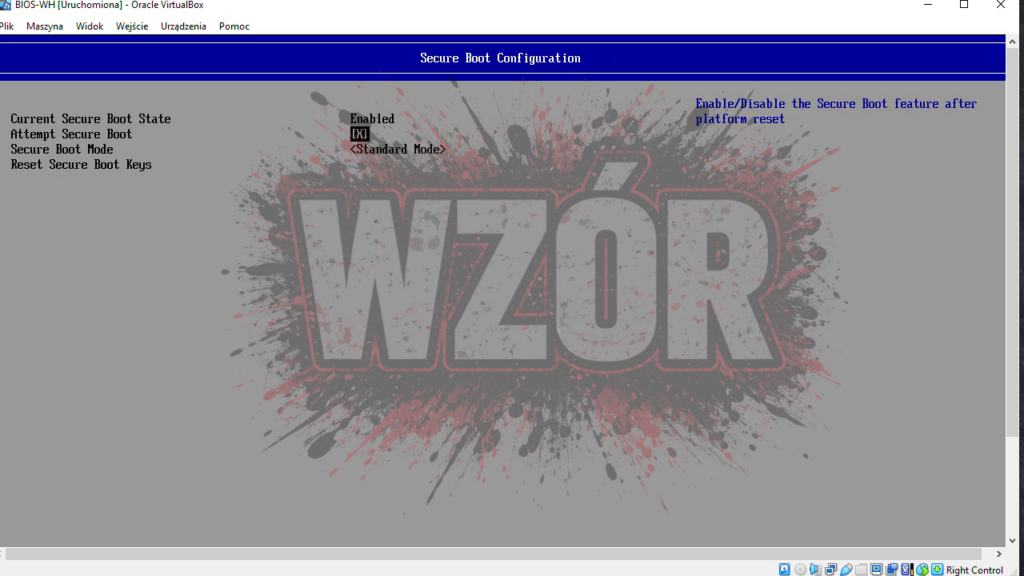Screen dimensions: 1024x576
Task: Click the hard disk activity status icon
Action: tap(784, 569)
